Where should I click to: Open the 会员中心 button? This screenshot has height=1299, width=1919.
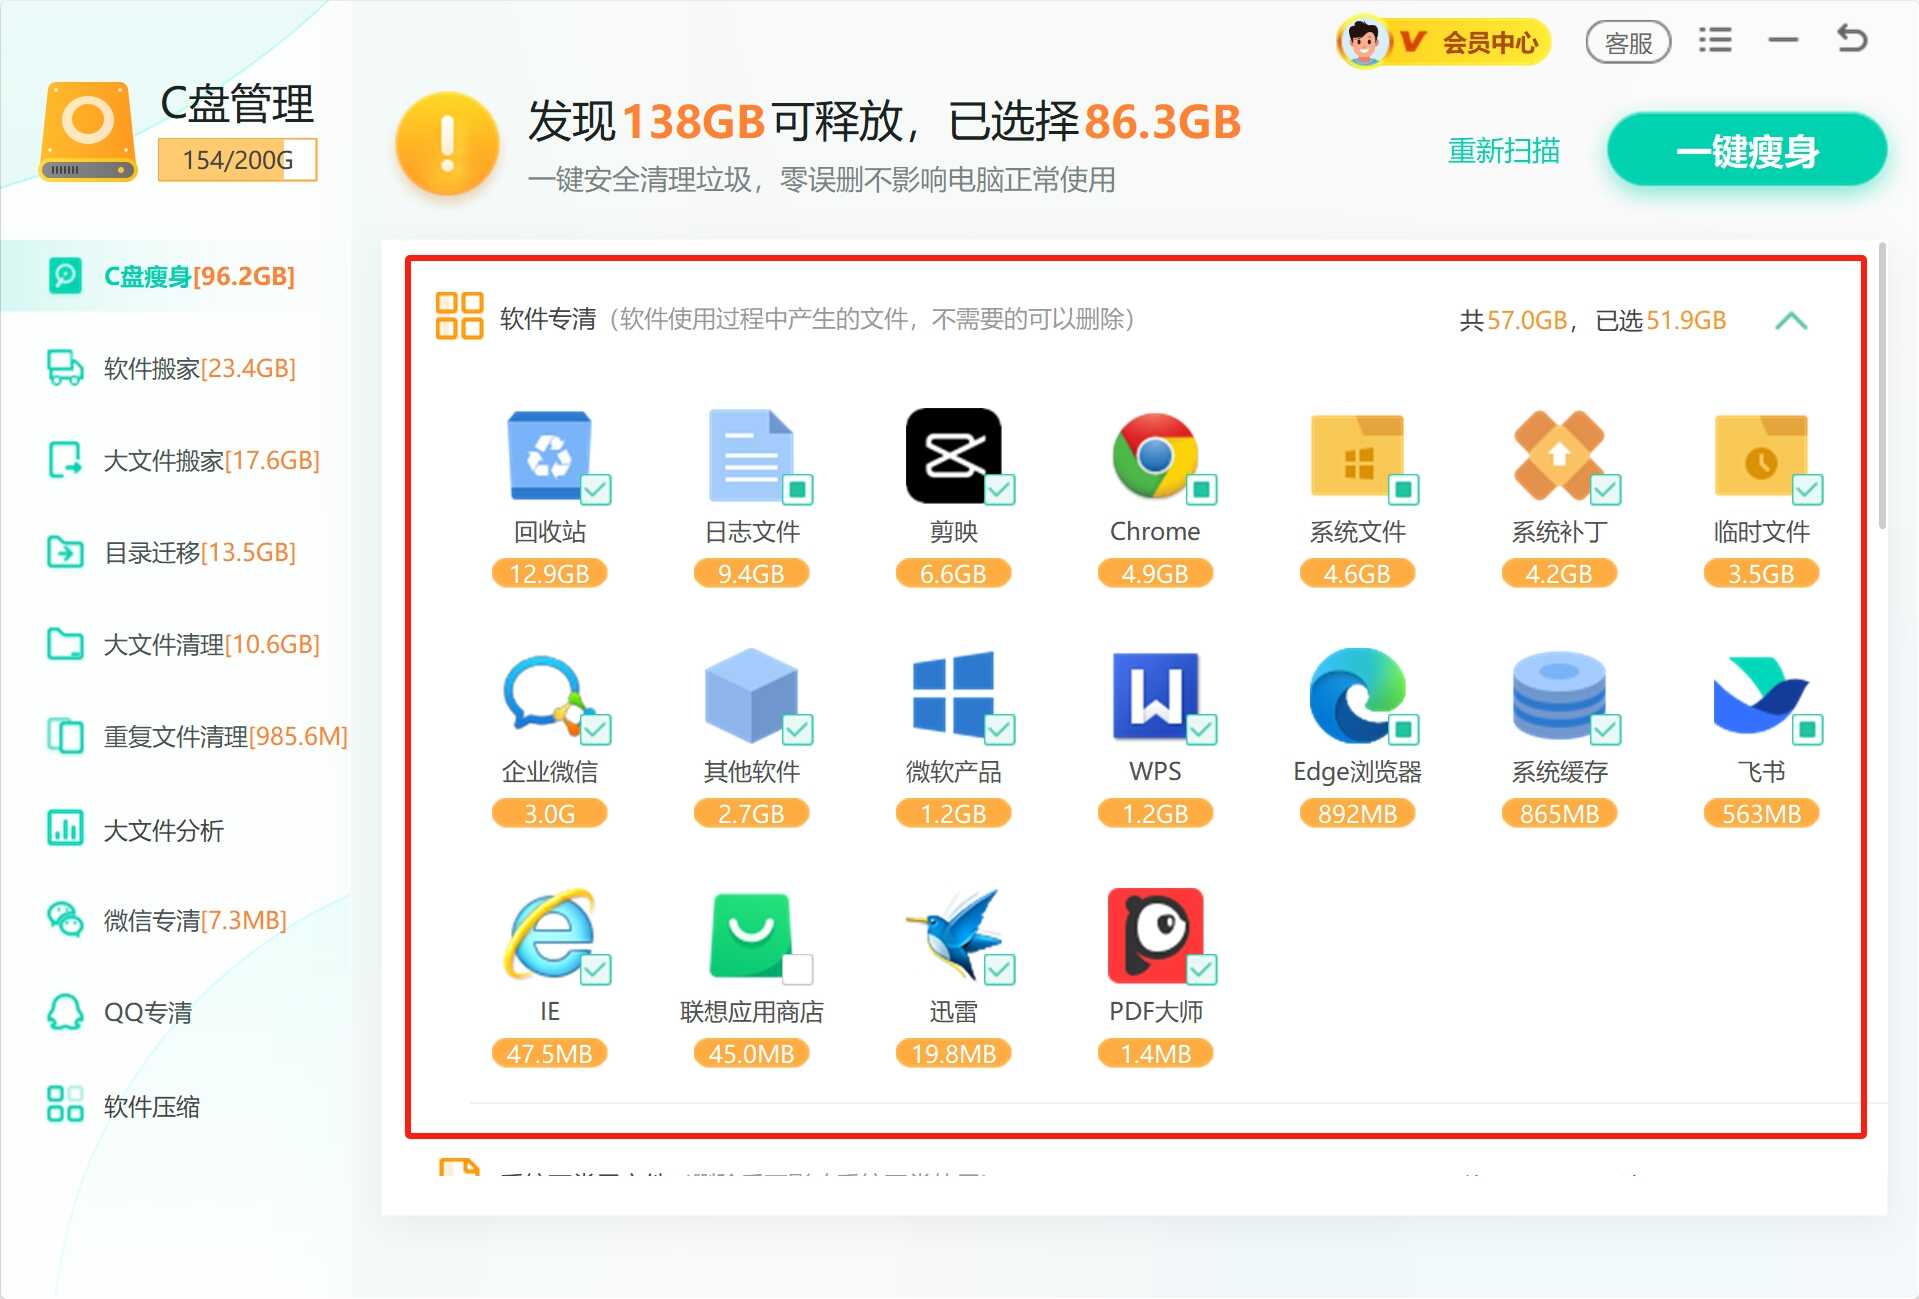(x=1444, y=42)
